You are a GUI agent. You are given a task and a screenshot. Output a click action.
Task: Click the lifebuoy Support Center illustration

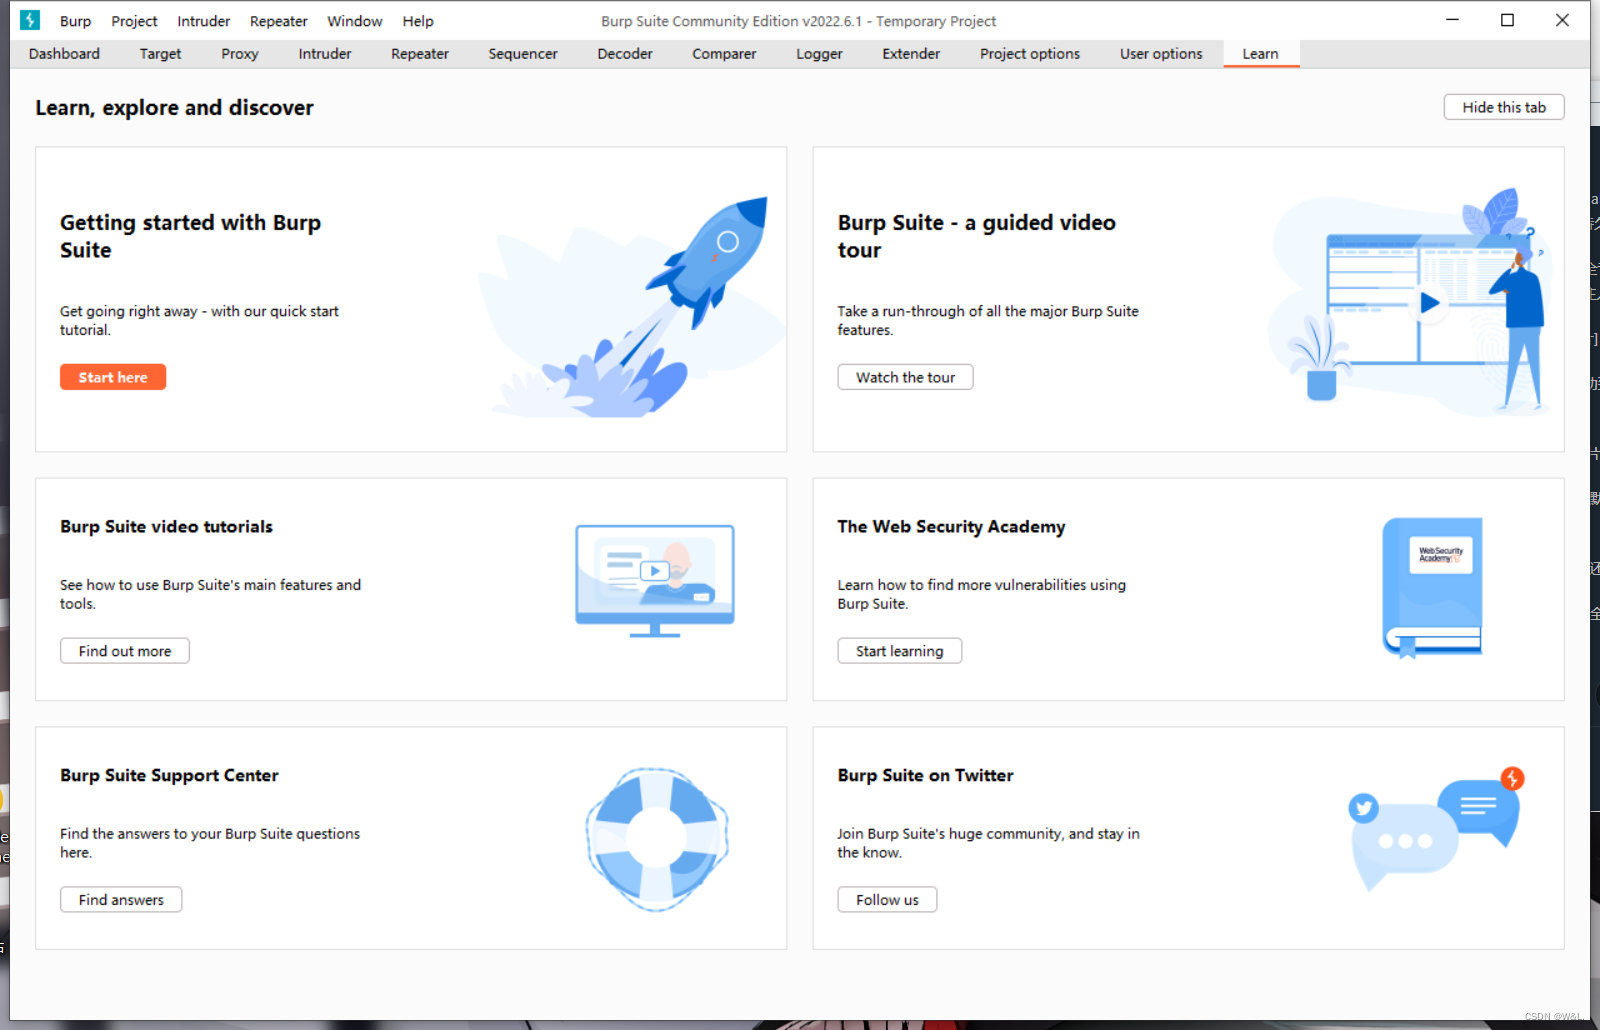coord(657,839)
